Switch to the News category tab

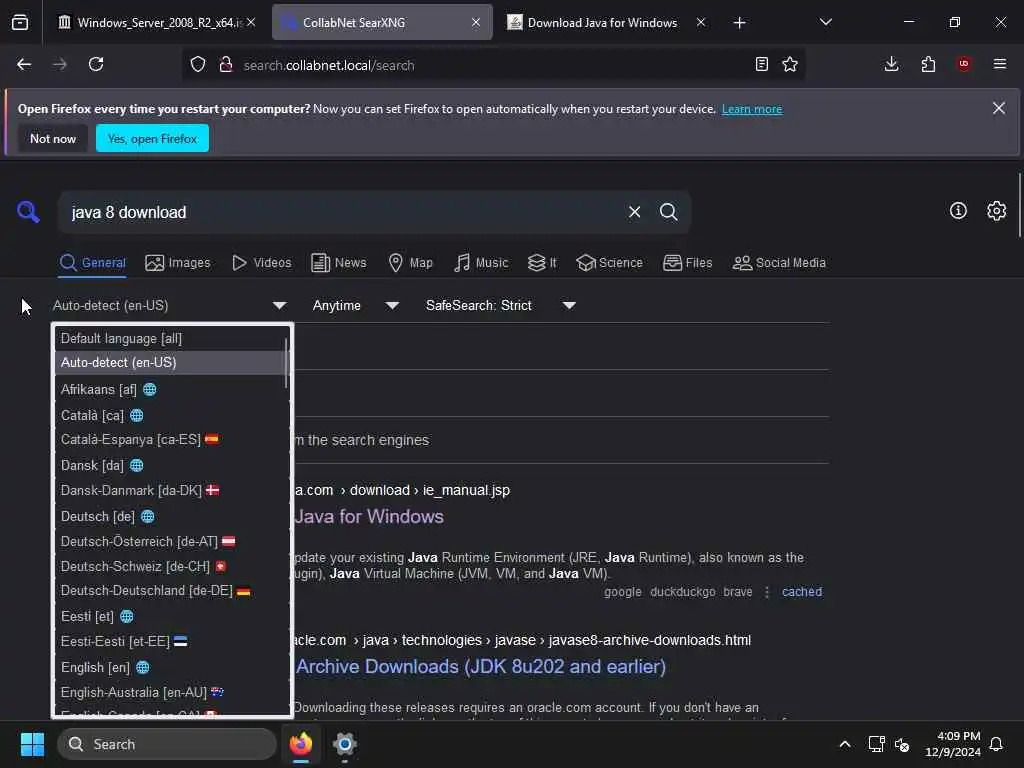tap(338, 263)
